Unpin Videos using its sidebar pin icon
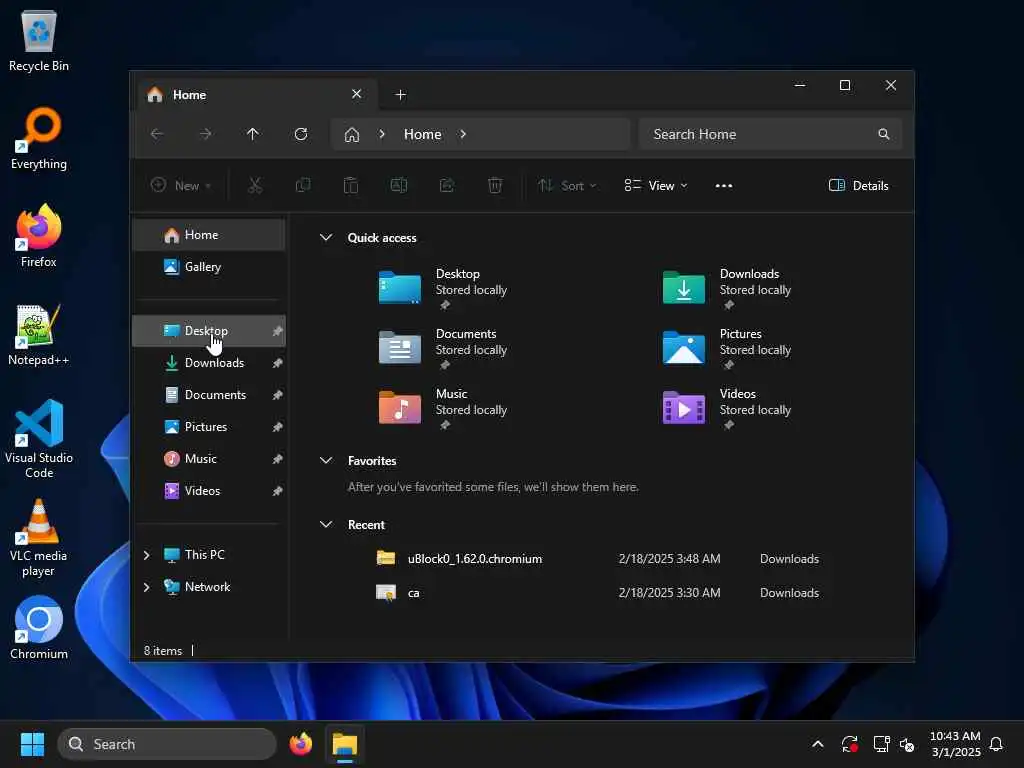Image resolution: width=1024 pixels, height=768 pixels. coord(278,491)
